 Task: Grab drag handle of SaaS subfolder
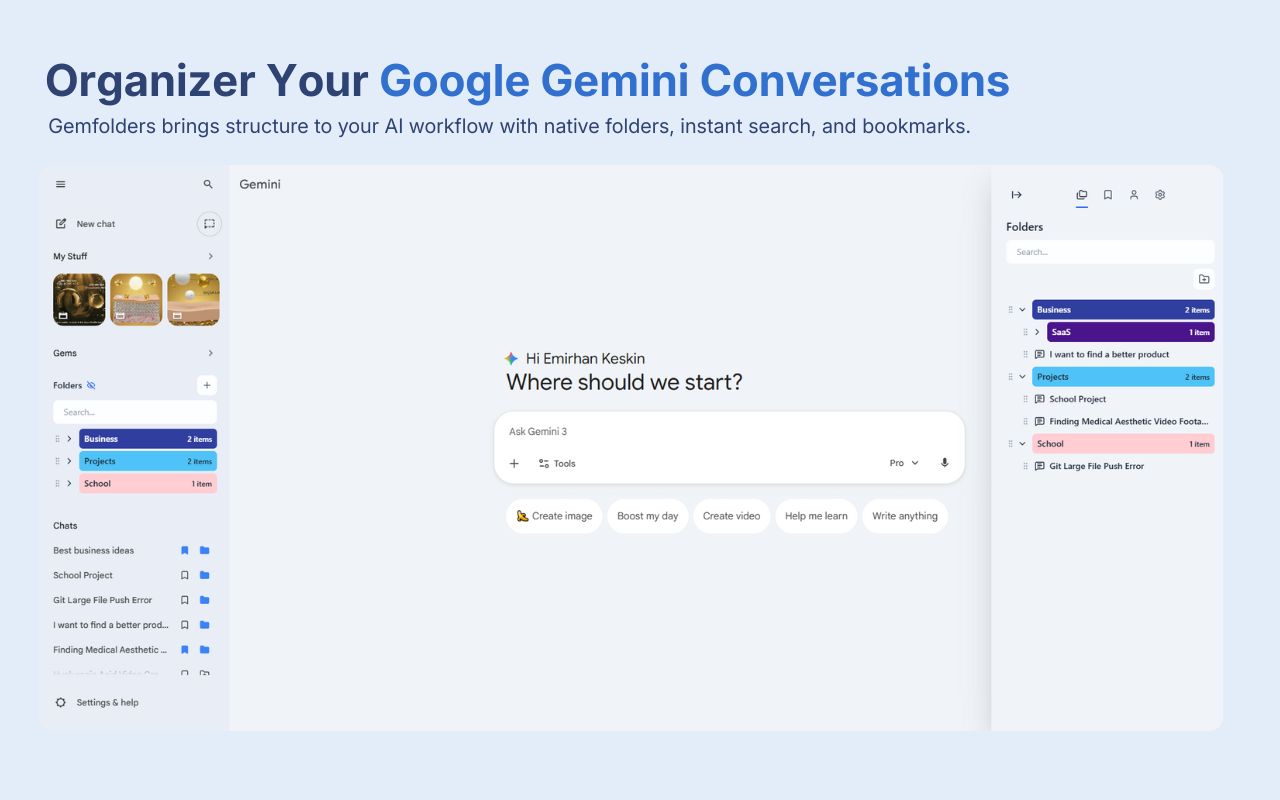(1025, 332)
